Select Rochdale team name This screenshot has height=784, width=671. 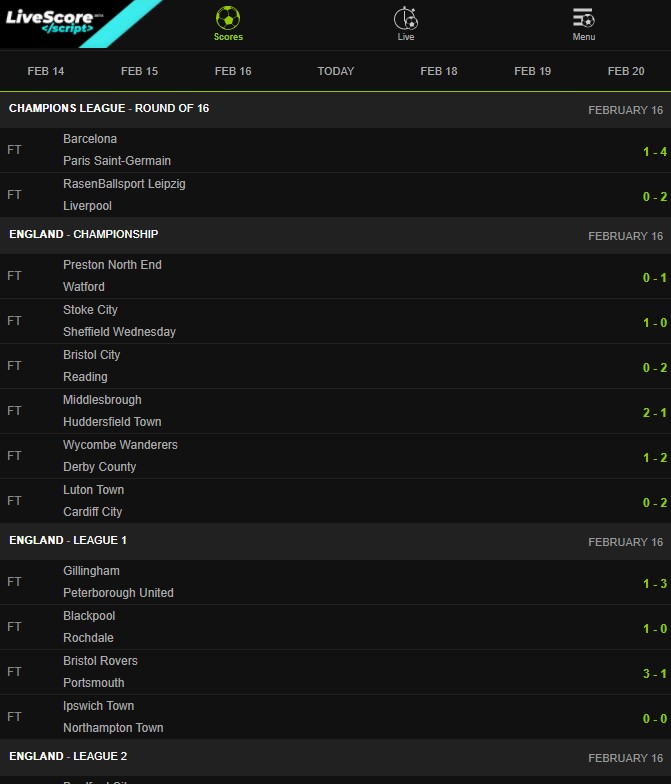88,638
